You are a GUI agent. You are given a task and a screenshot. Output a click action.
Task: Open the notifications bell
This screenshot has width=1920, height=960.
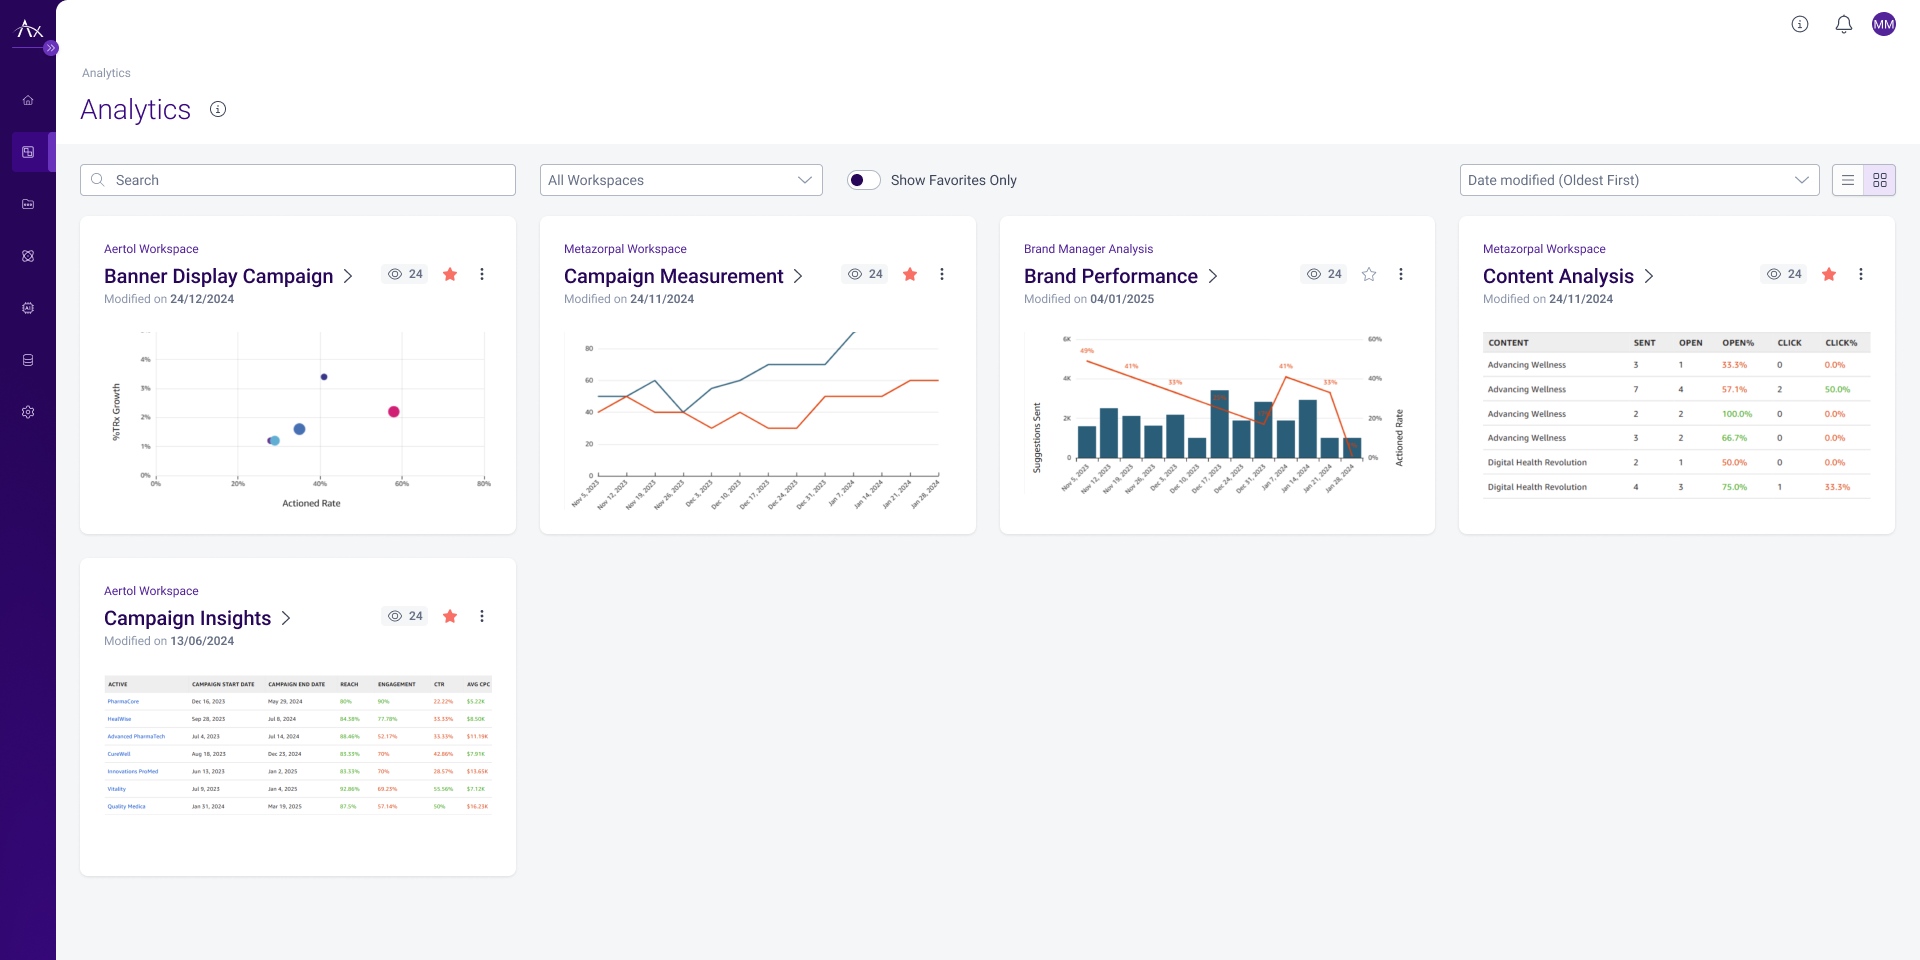1844,24
